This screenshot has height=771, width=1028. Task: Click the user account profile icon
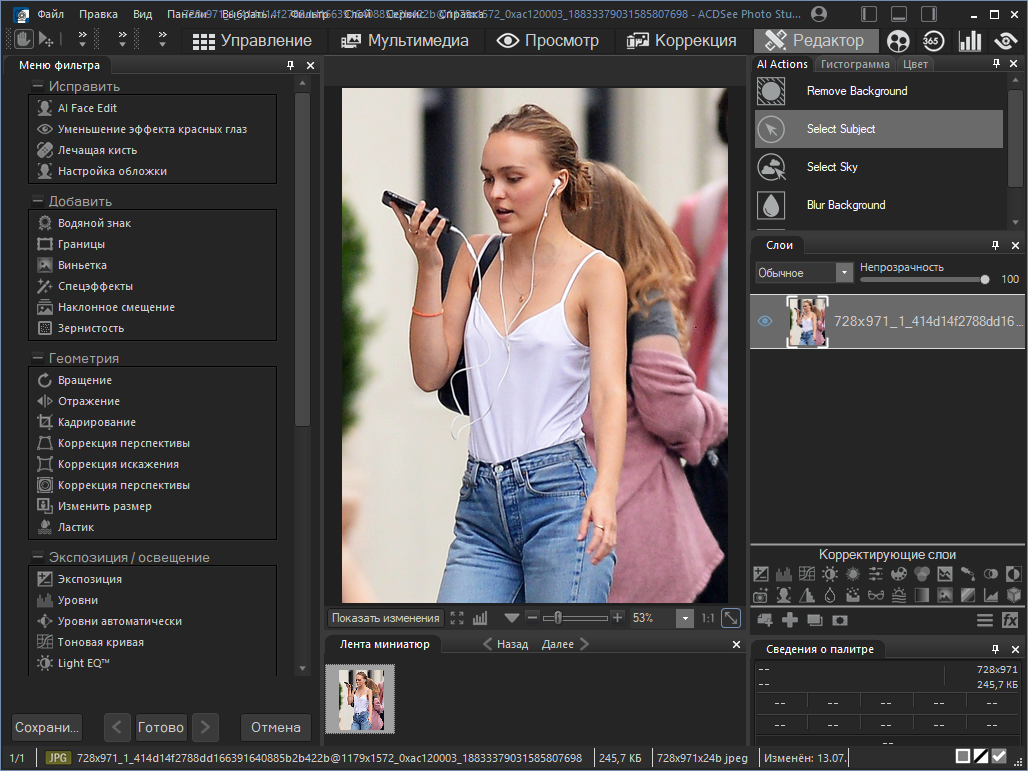click(x=818, y=14)
